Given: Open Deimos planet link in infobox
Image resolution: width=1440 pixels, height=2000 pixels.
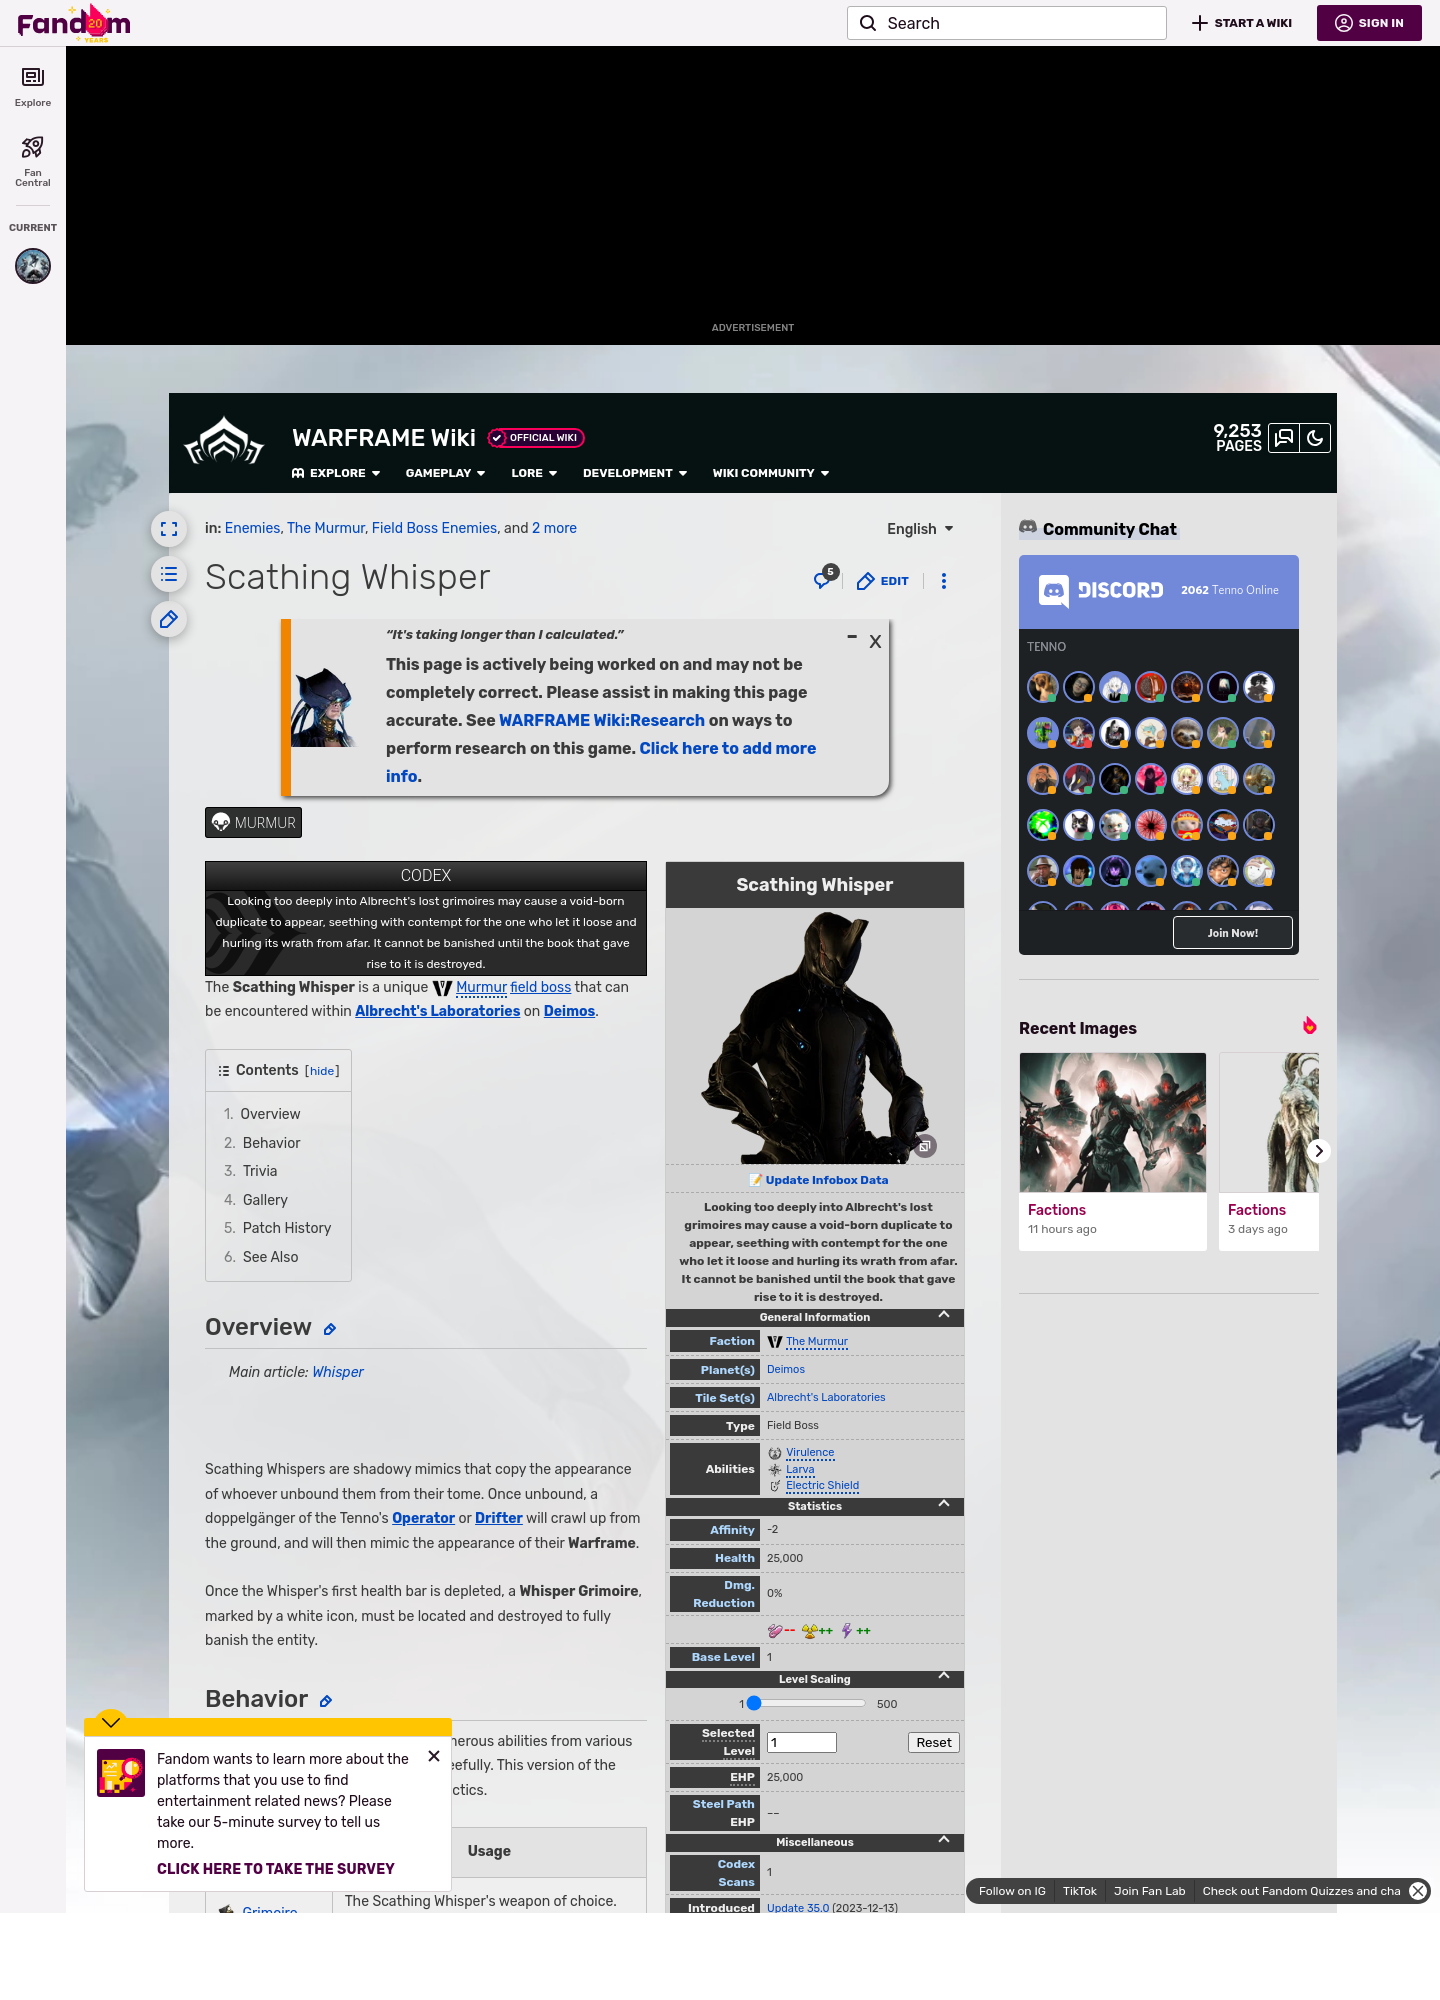Looking at the screenshot, I should 786,1370.
